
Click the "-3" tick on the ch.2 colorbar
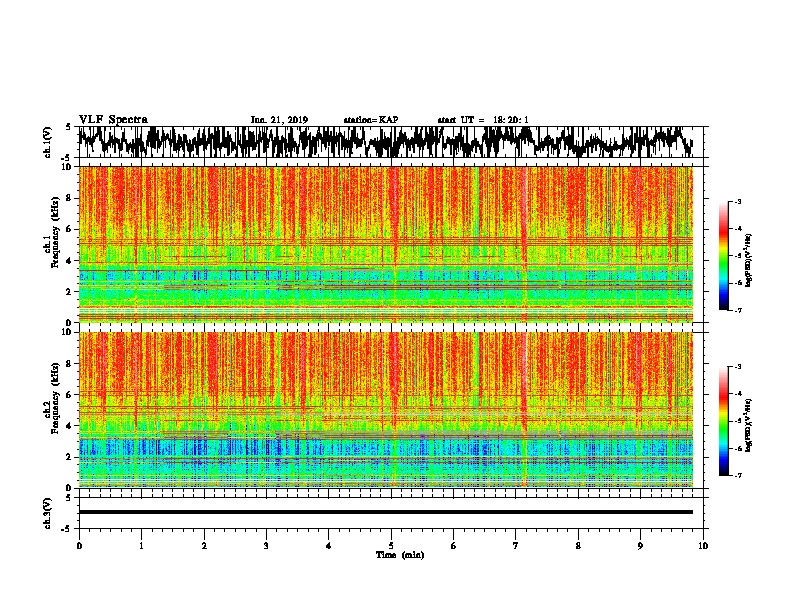click(737, 367)
